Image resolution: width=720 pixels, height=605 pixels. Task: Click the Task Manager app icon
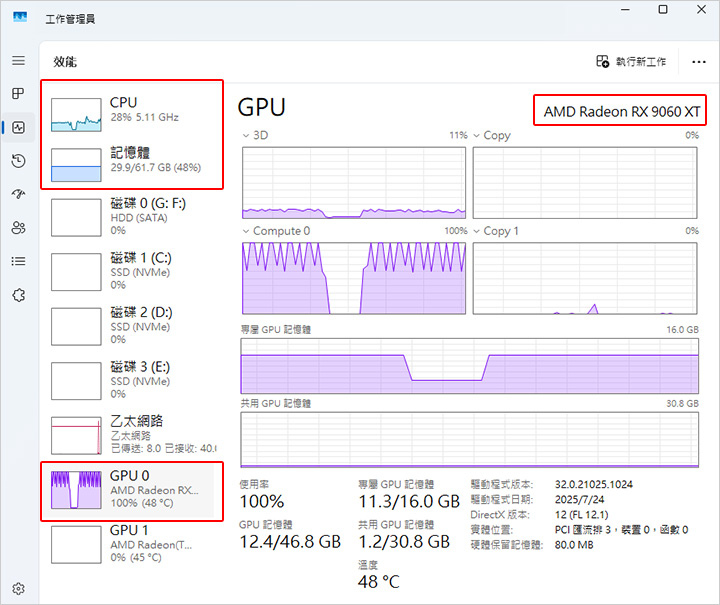point(20,17)
